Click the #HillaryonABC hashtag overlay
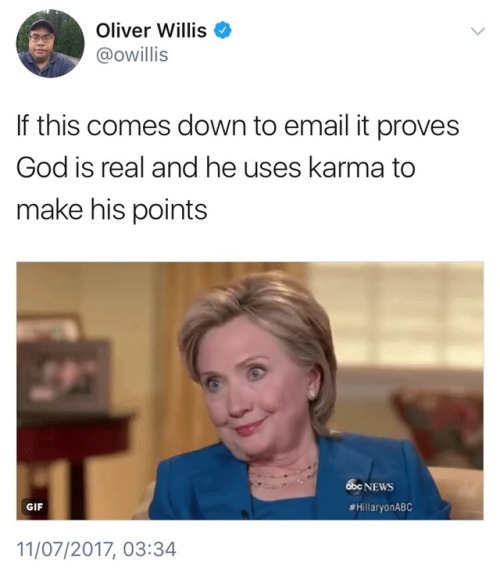500x568 pixels. click(x=380, y=507)
